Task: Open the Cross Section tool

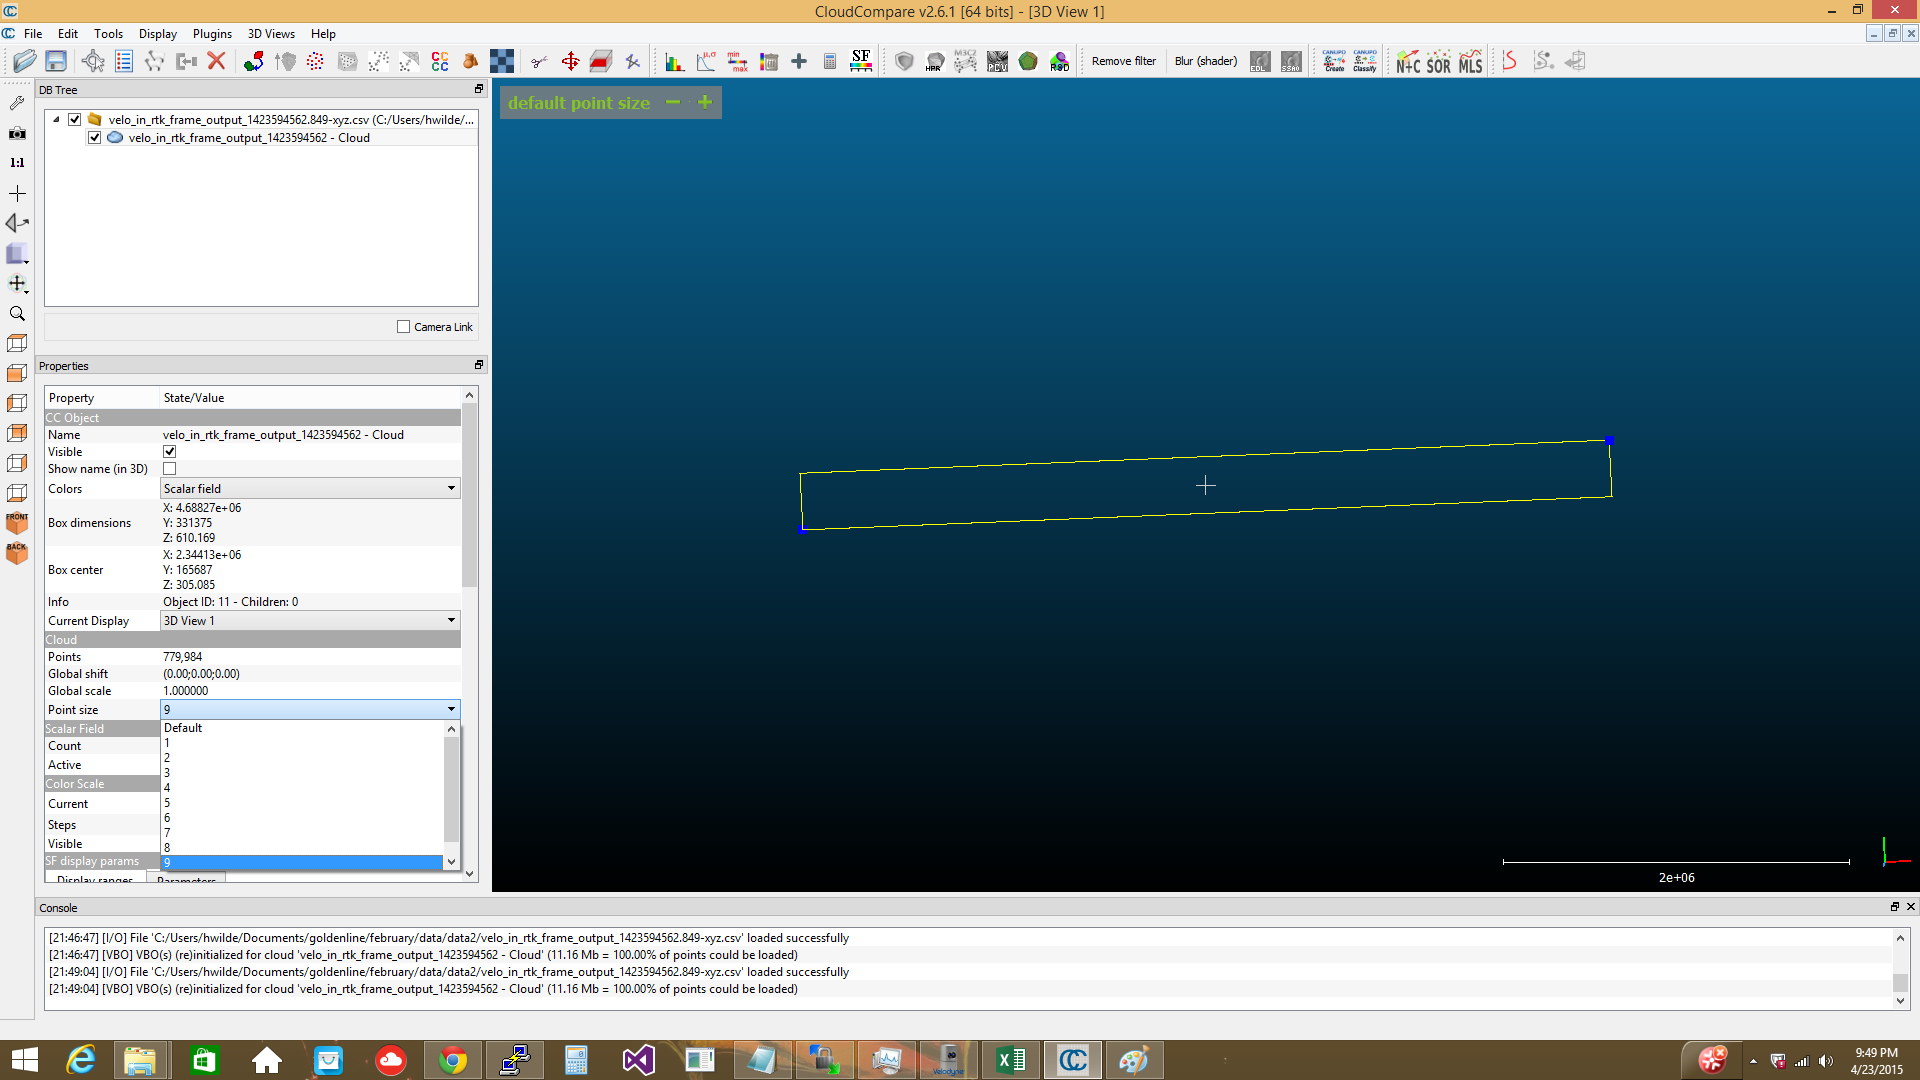Action: coord(600,61)
